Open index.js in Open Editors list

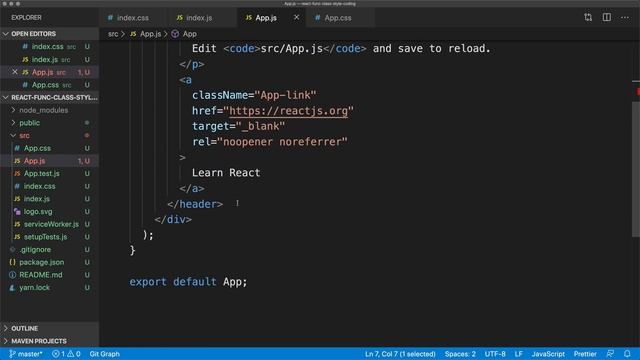tap(49, 59)
